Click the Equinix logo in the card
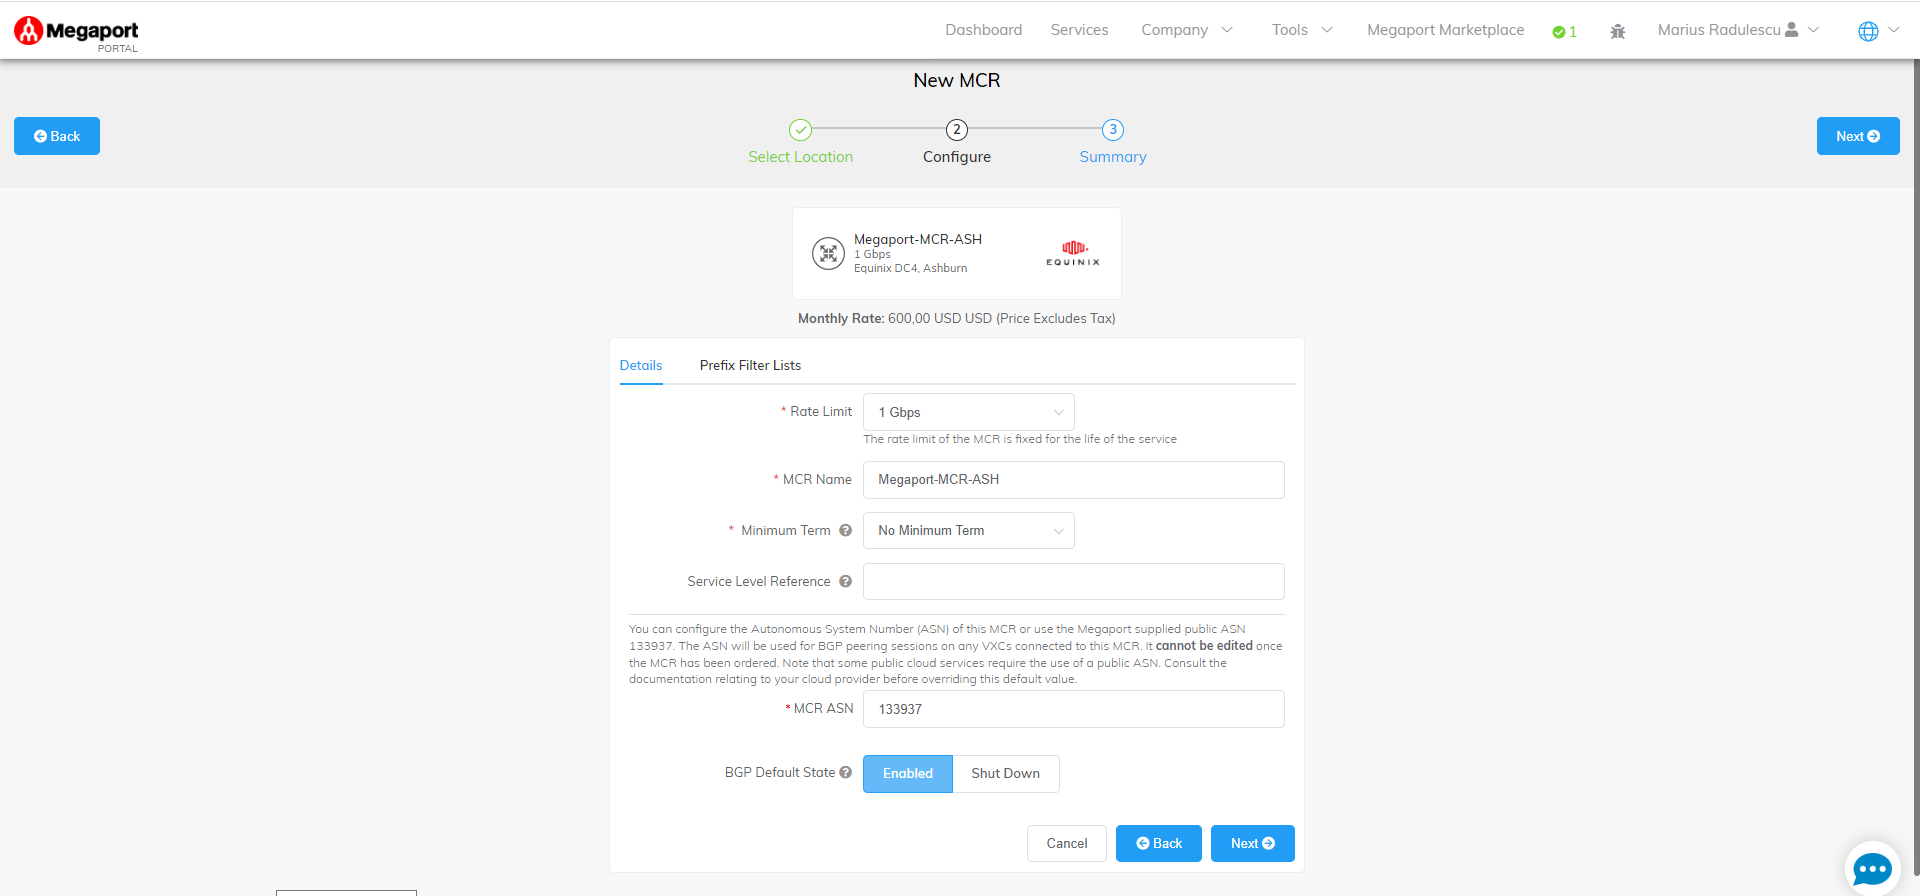Screen dimensions: 1920x896 (1073, 254)
